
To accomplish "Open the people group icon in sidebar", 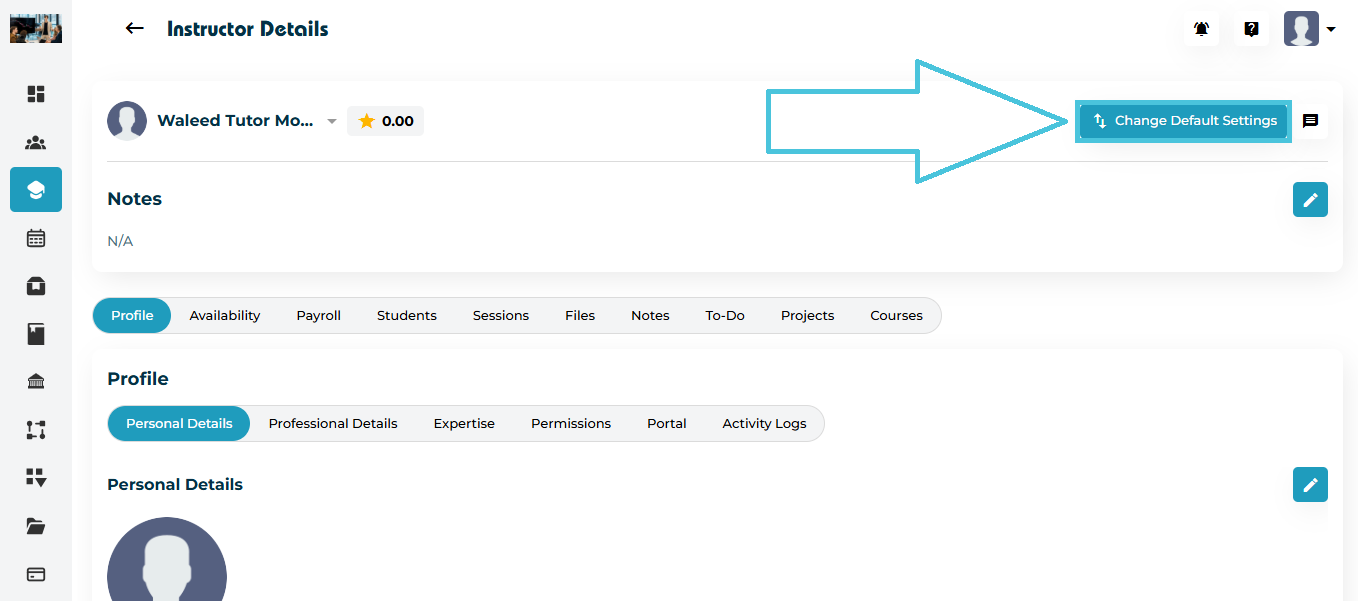I will pyautogui.click(x=36, y=143).
